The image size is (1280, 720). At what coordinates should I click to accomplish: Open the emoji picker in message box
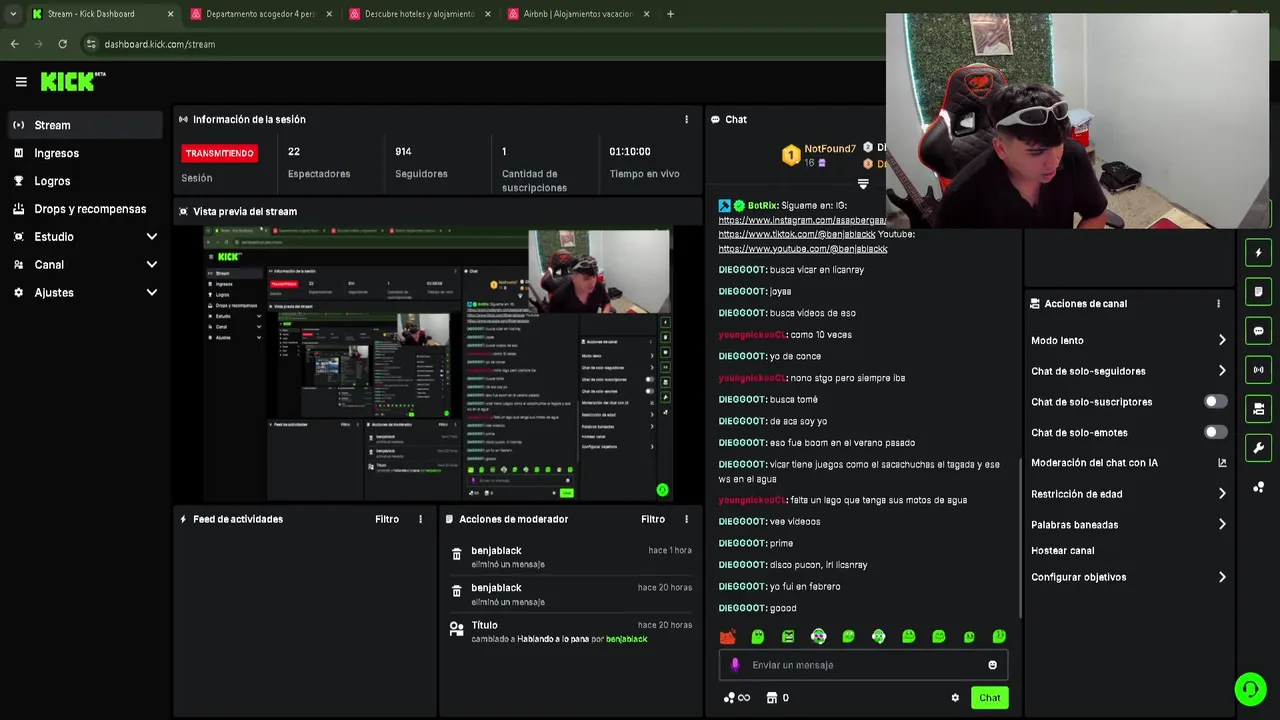992,665
